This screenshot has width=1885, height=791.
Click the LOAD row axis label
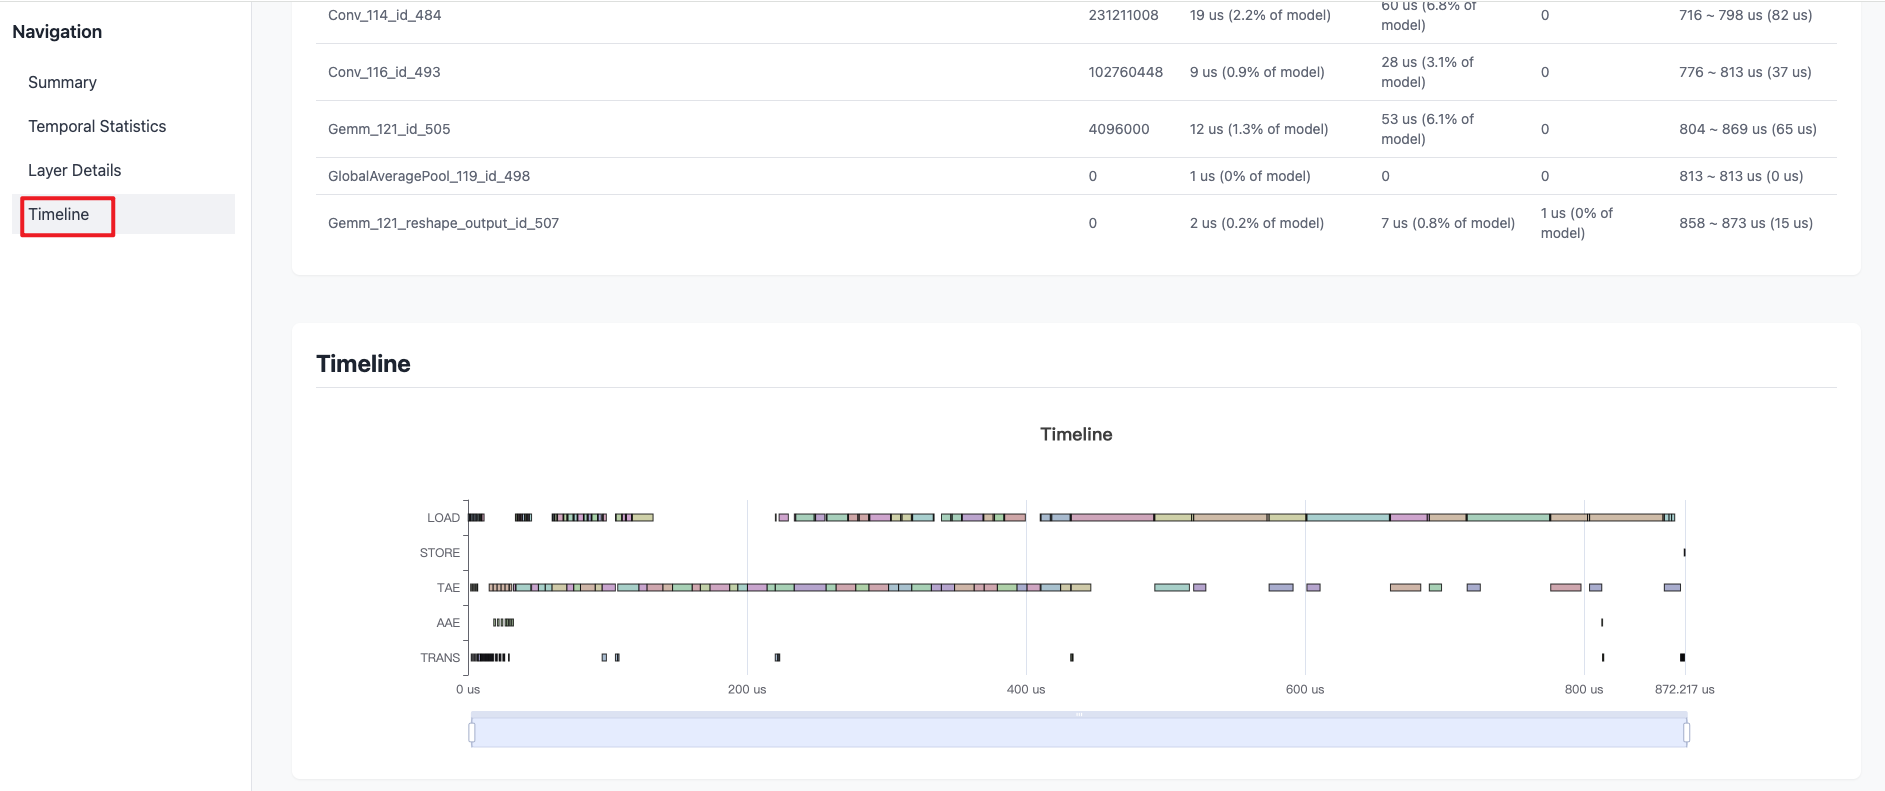point(443,518)
